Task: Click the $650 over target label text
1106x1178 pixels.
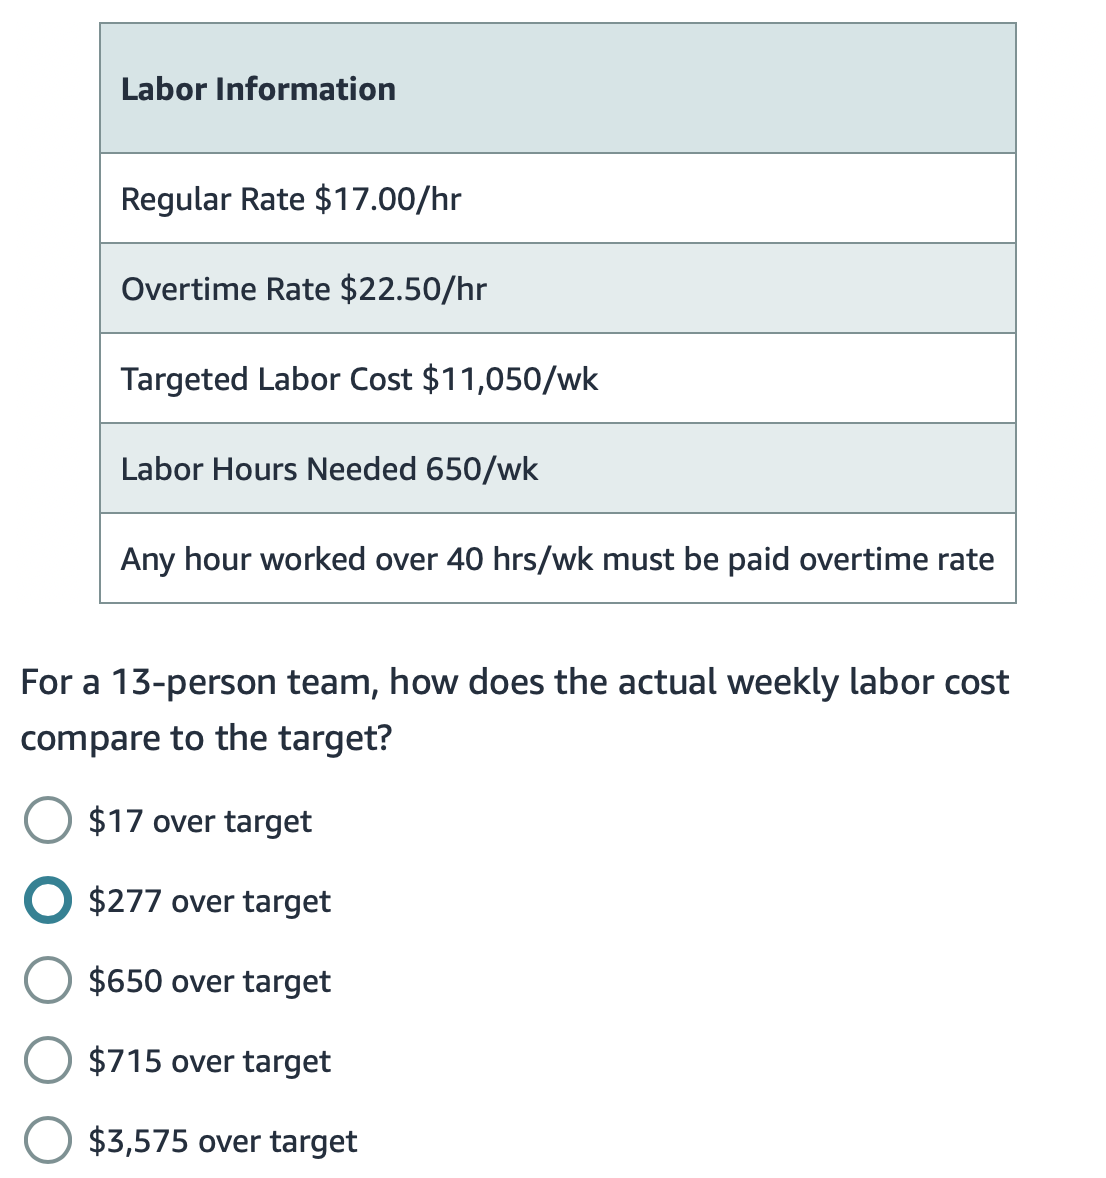Action: pos(210,981)
